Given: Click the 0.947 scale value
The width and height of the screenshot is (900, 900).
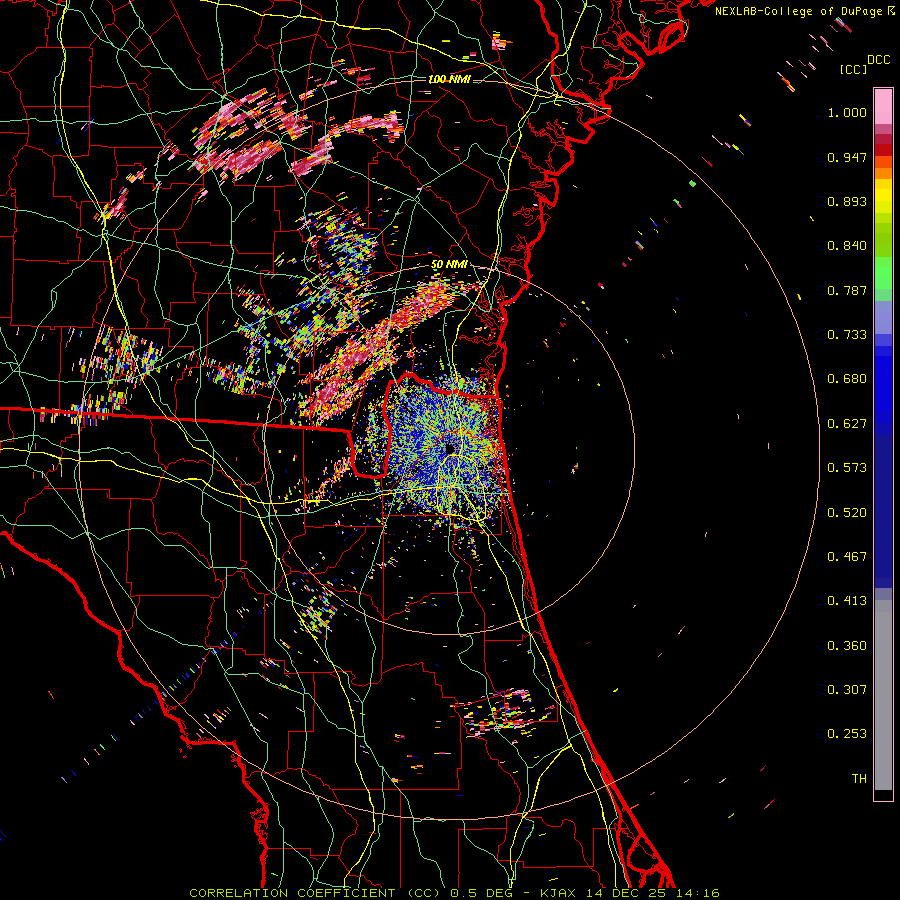Looking at the screenshot, I should [x=847, y=157].
